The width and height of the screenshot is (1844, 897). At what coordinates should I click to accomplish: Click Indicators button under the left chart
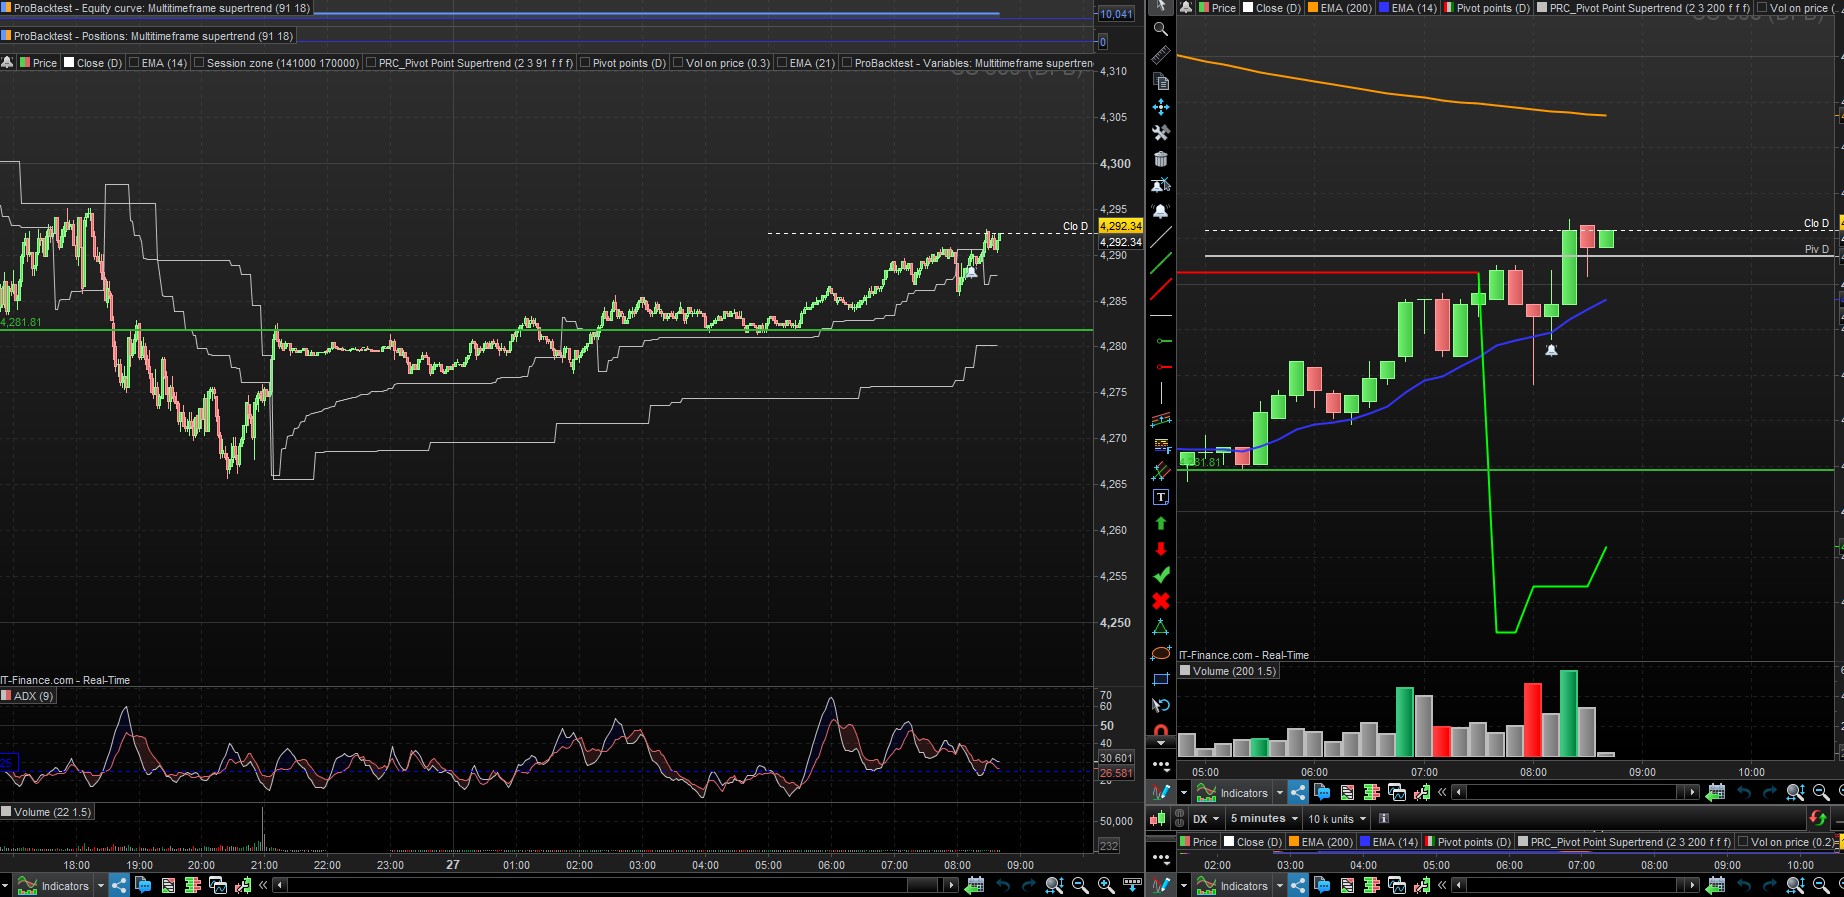[x=55, y=885]
